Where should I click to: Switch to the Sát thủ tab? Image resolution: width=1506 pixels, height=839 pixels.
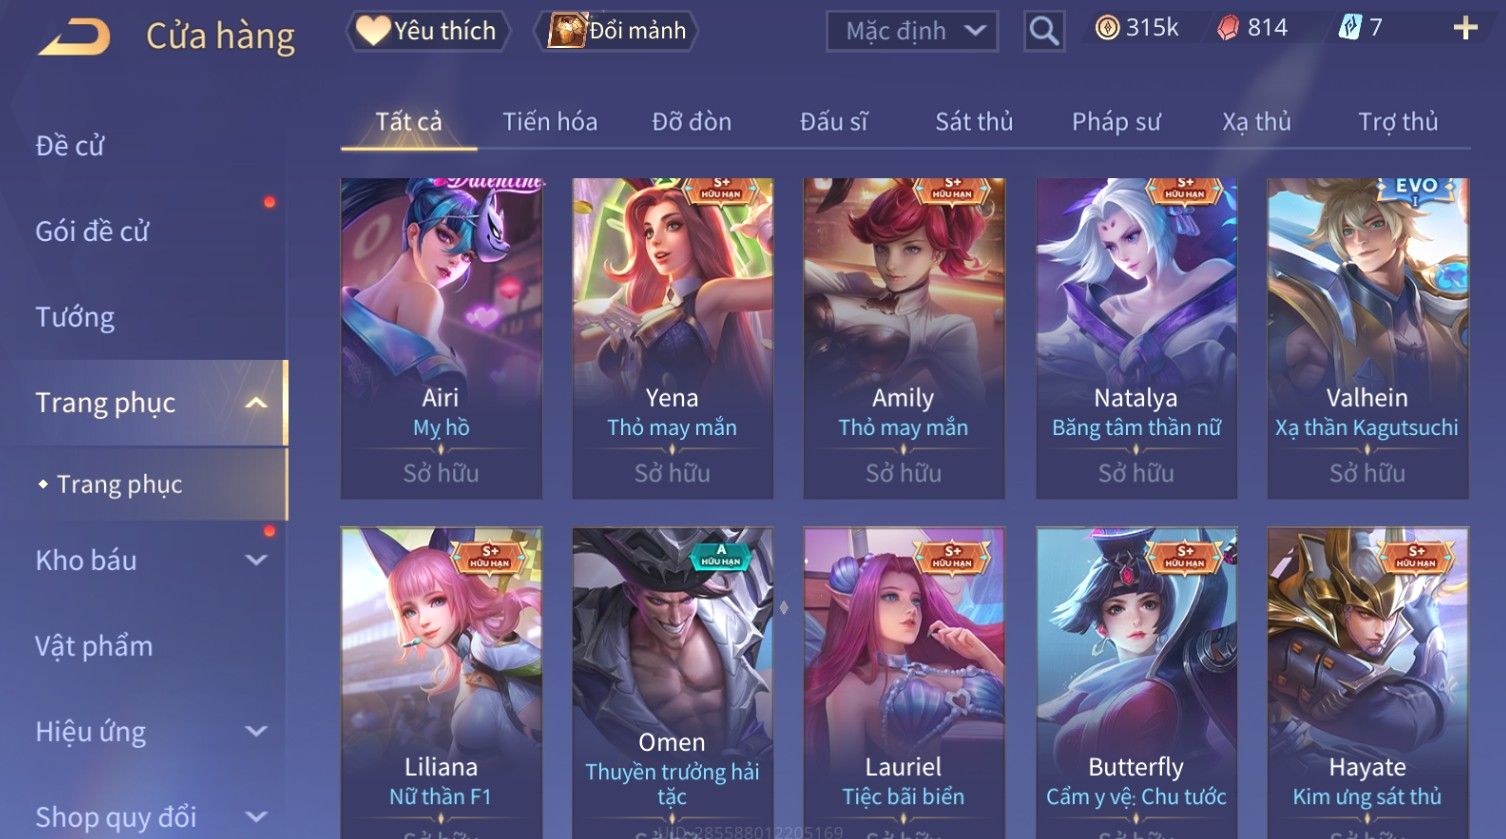point(974,122)
